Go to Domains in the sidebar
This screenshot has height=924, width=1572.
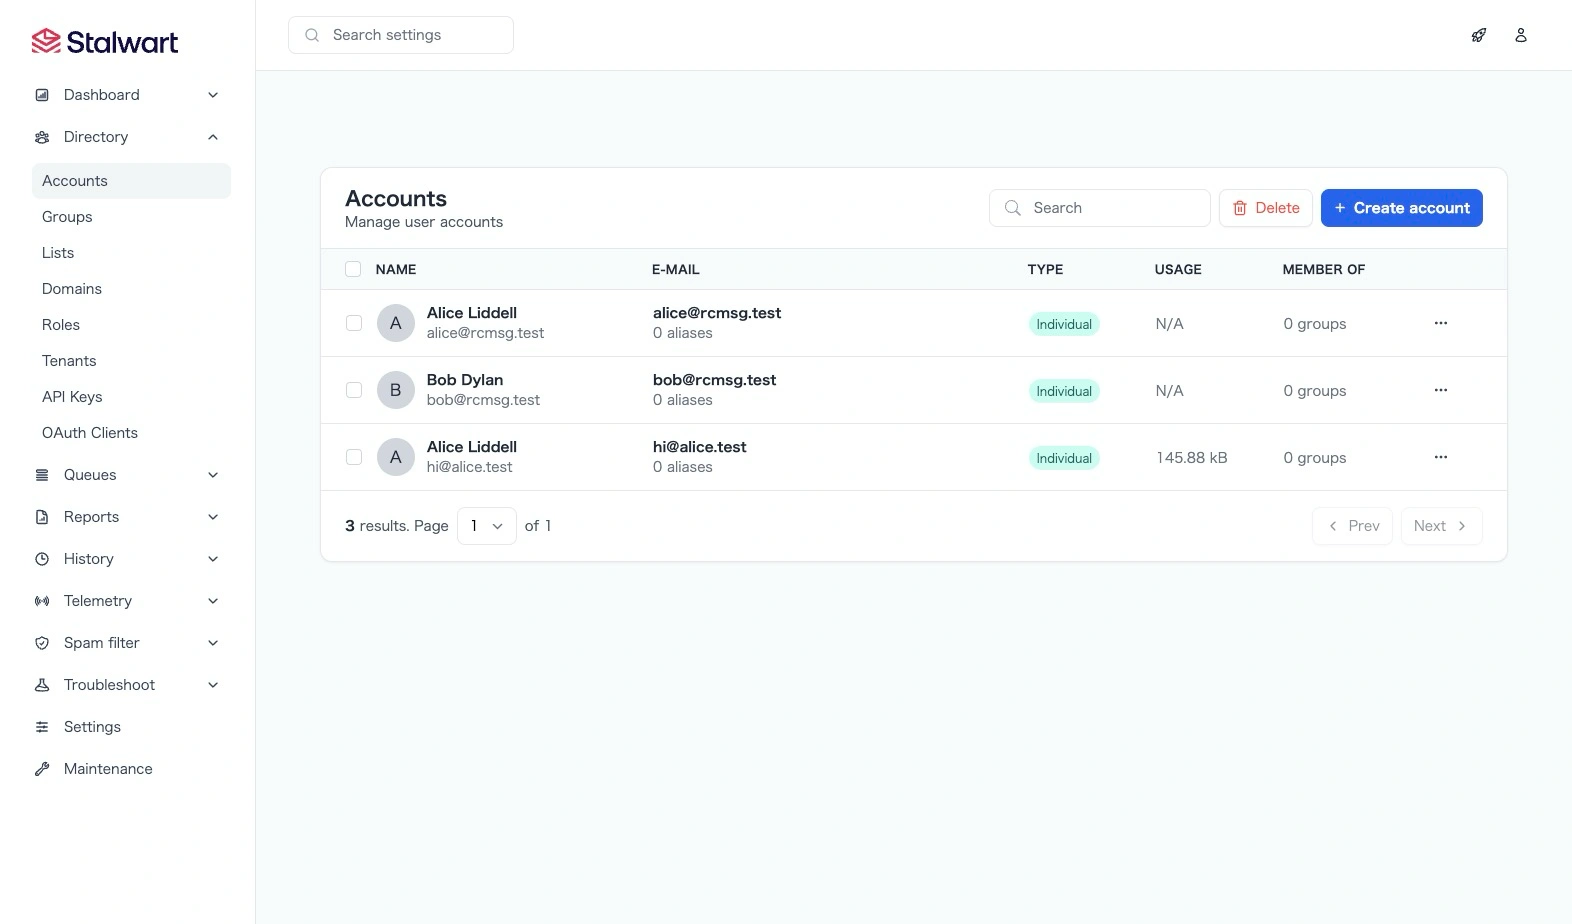click(x=72, y=289)
